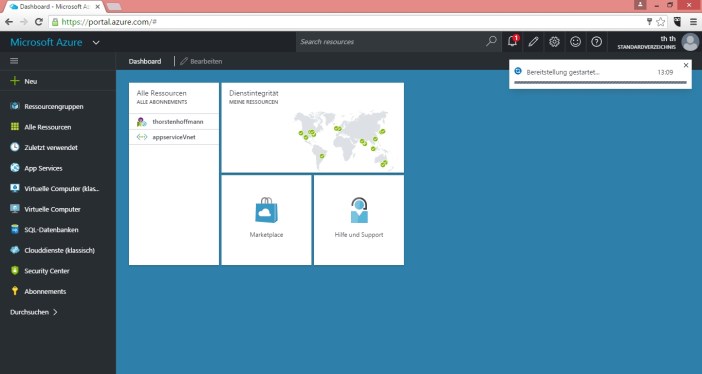
Task: Click the Neu text in sidebar
Action: (x=30, y=82)
